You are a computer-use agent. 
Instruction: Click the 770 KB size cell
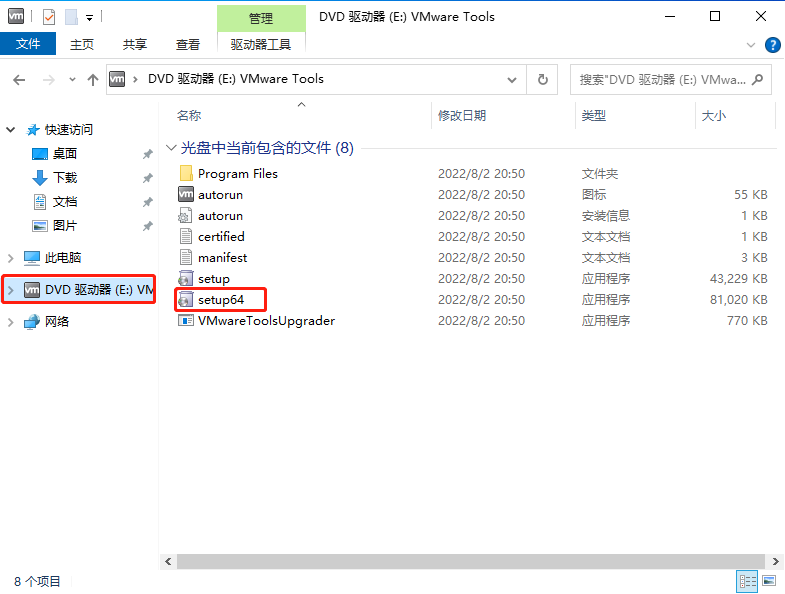(747, 321)
